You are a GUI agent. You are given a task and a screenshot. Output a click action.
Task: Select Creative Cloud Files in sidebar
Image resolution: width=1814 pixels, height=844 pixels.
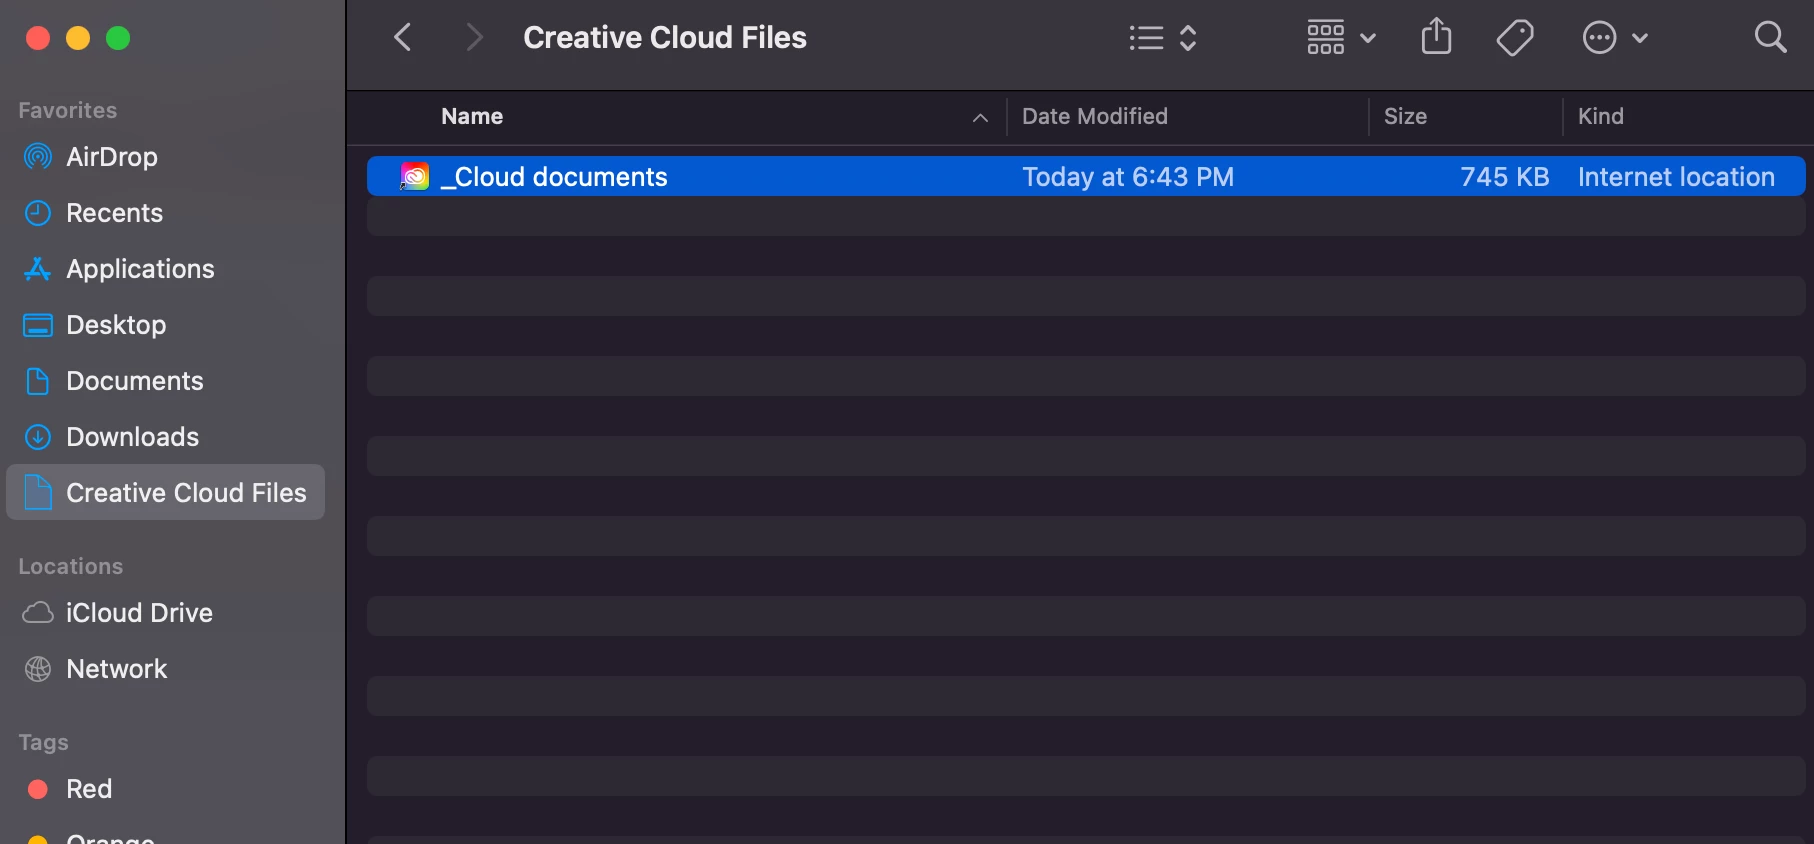165,492
